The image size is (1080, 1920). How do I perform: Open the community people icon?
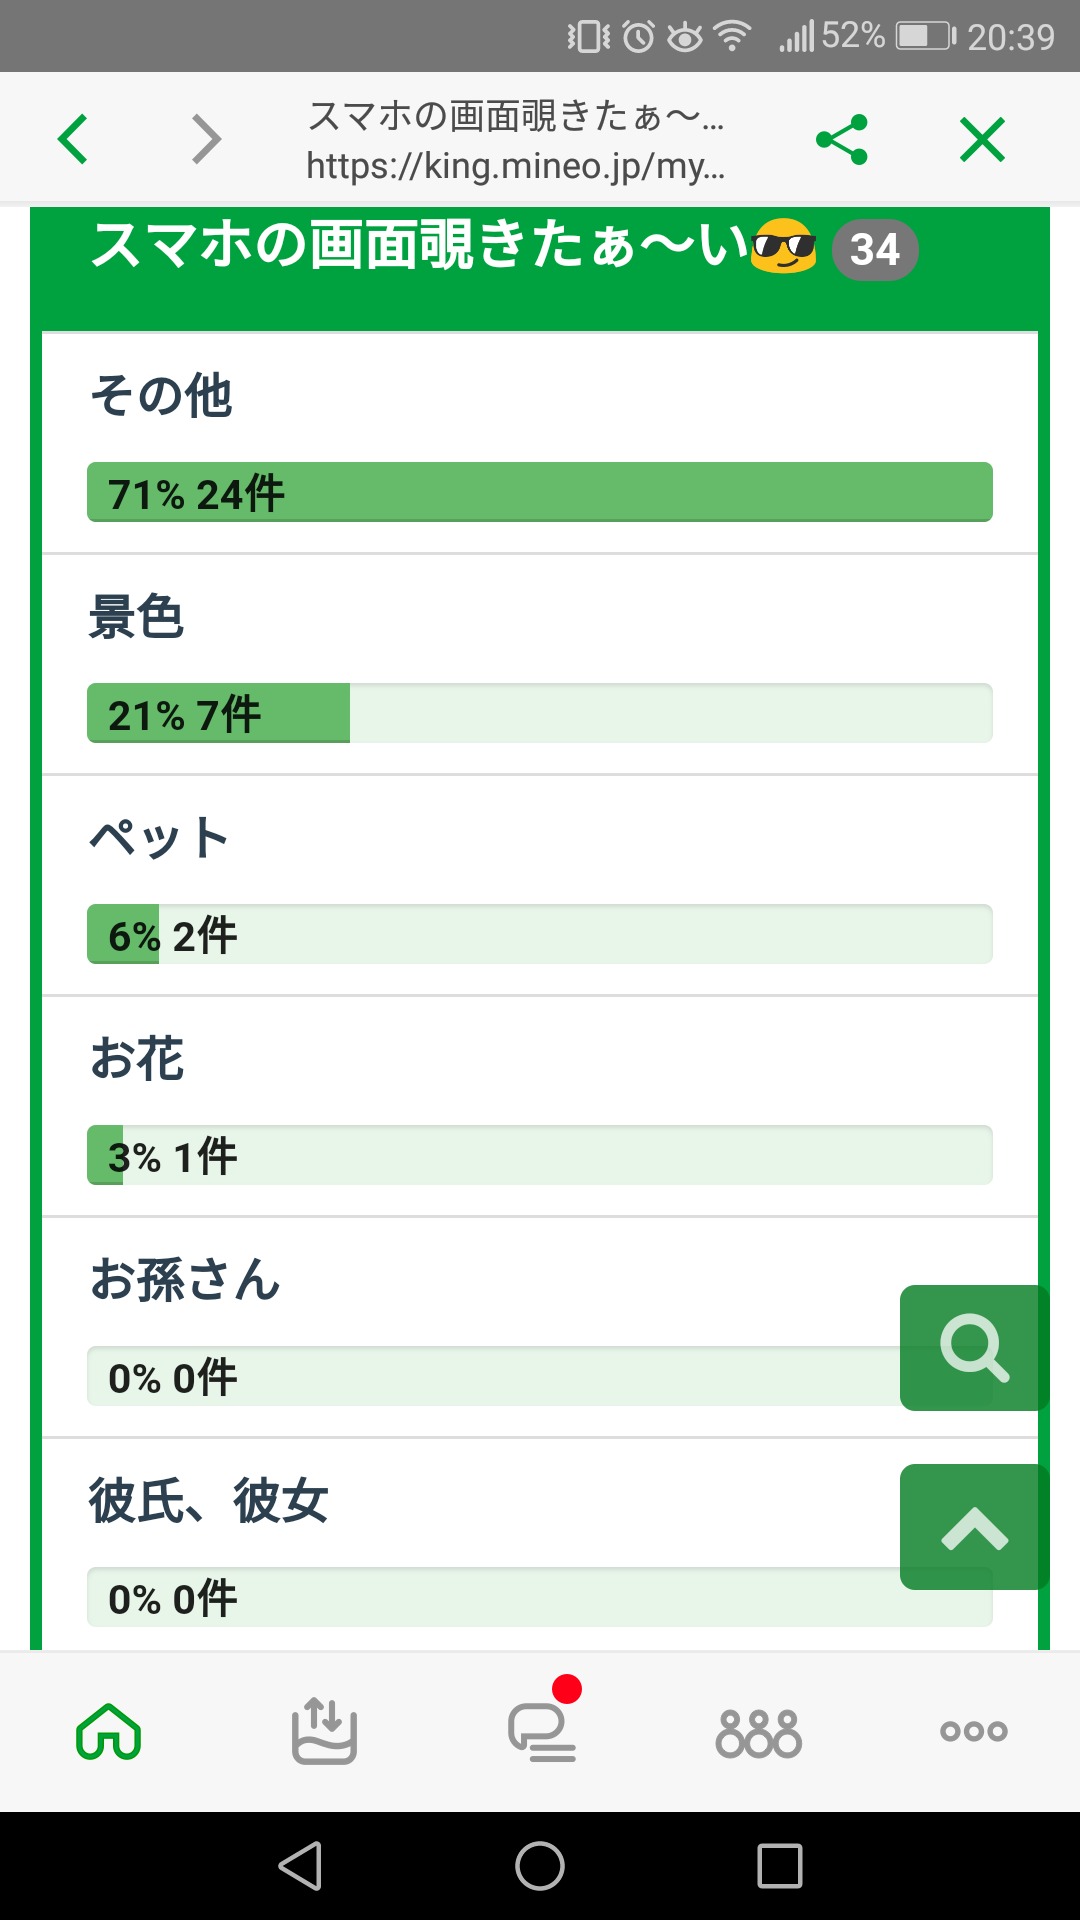point(758,1733)
